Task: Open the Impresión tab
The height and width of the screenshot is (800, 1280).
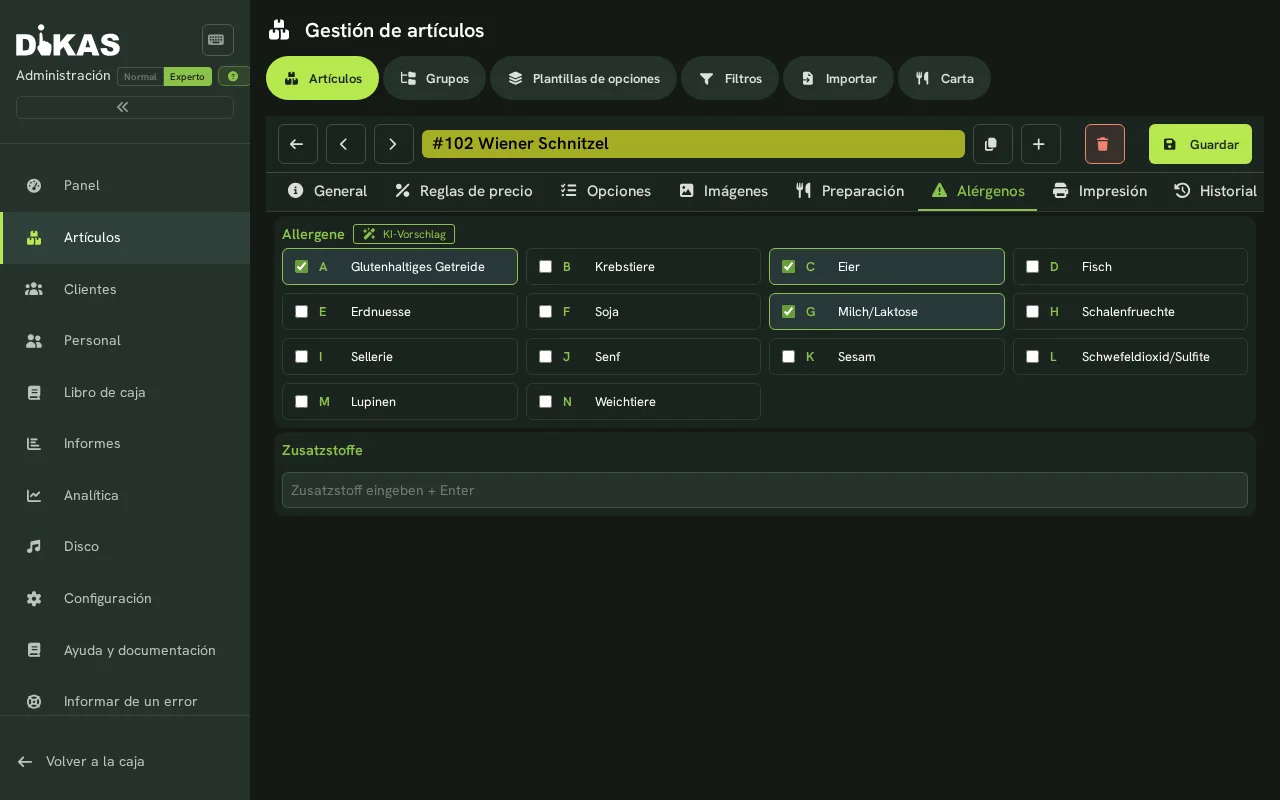Action: (1100, 191)
